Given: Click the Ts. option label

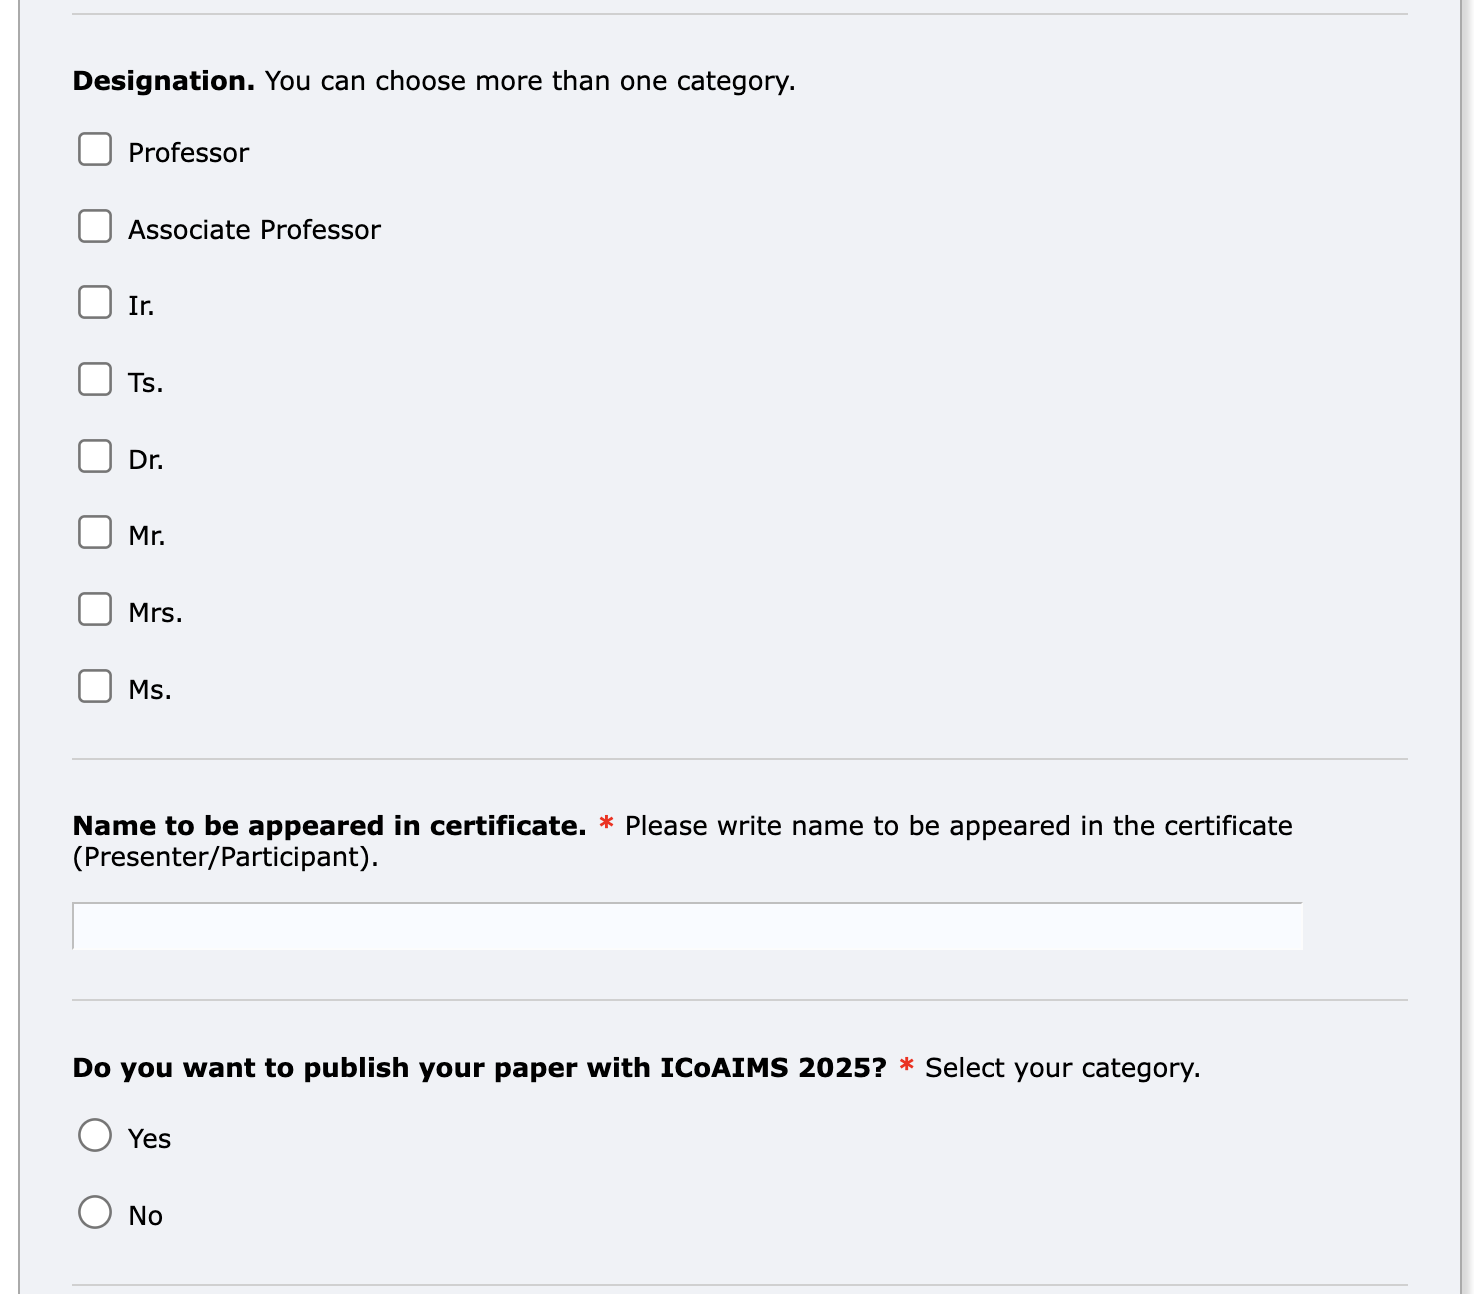Looking at the screenshot, I should 145,383.
